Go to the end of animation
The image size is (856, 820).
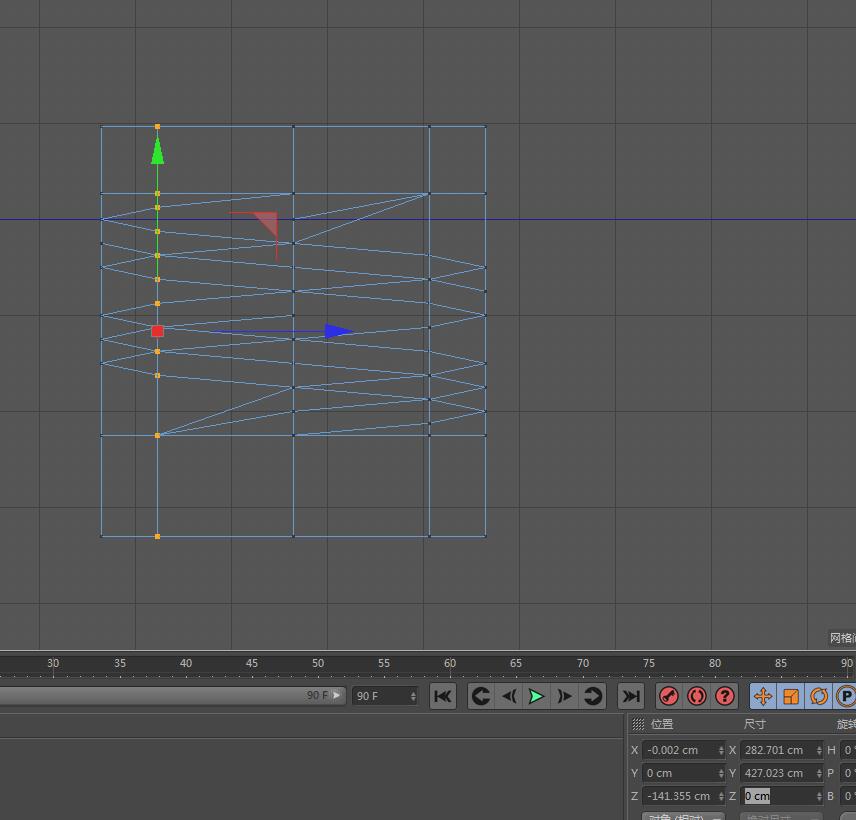pos(631,696)
